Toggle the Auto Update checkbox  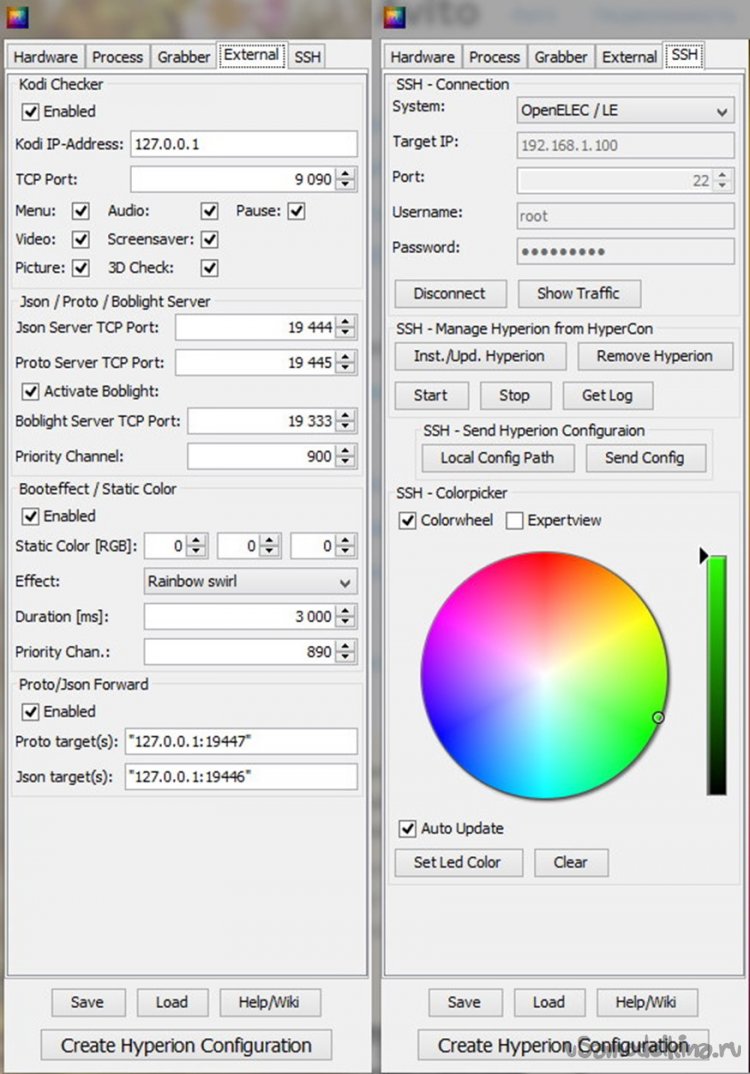[x=408, y=829]
